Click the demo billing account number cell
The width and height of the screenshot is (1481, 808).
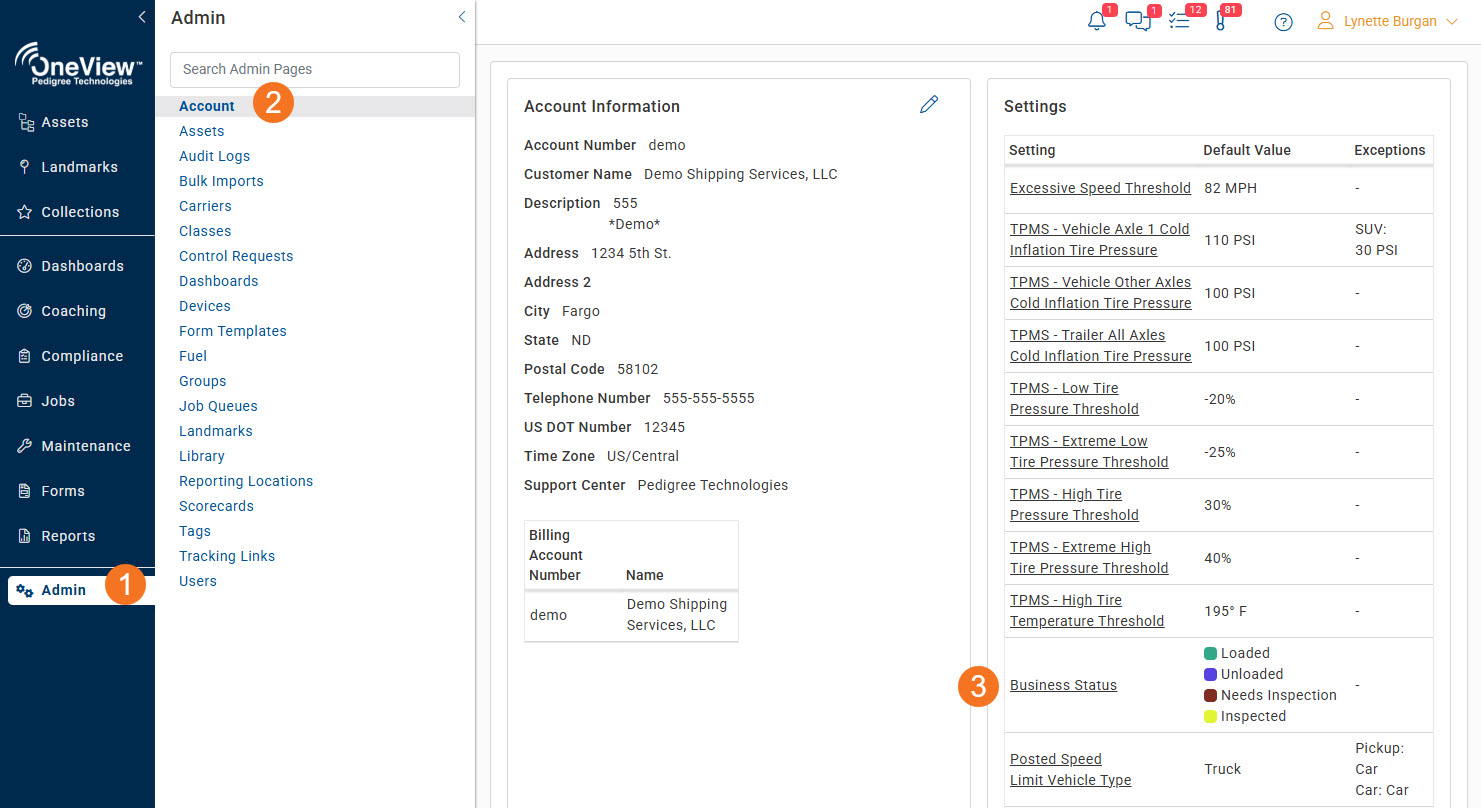pos(548,615)
